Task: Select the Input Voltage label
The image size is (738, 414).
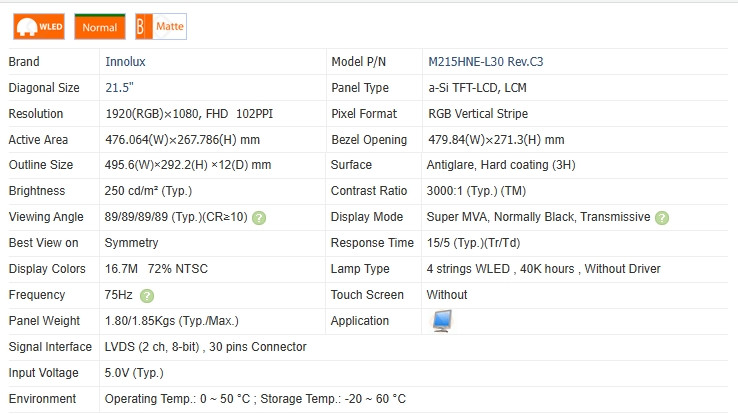Action: 44,373
